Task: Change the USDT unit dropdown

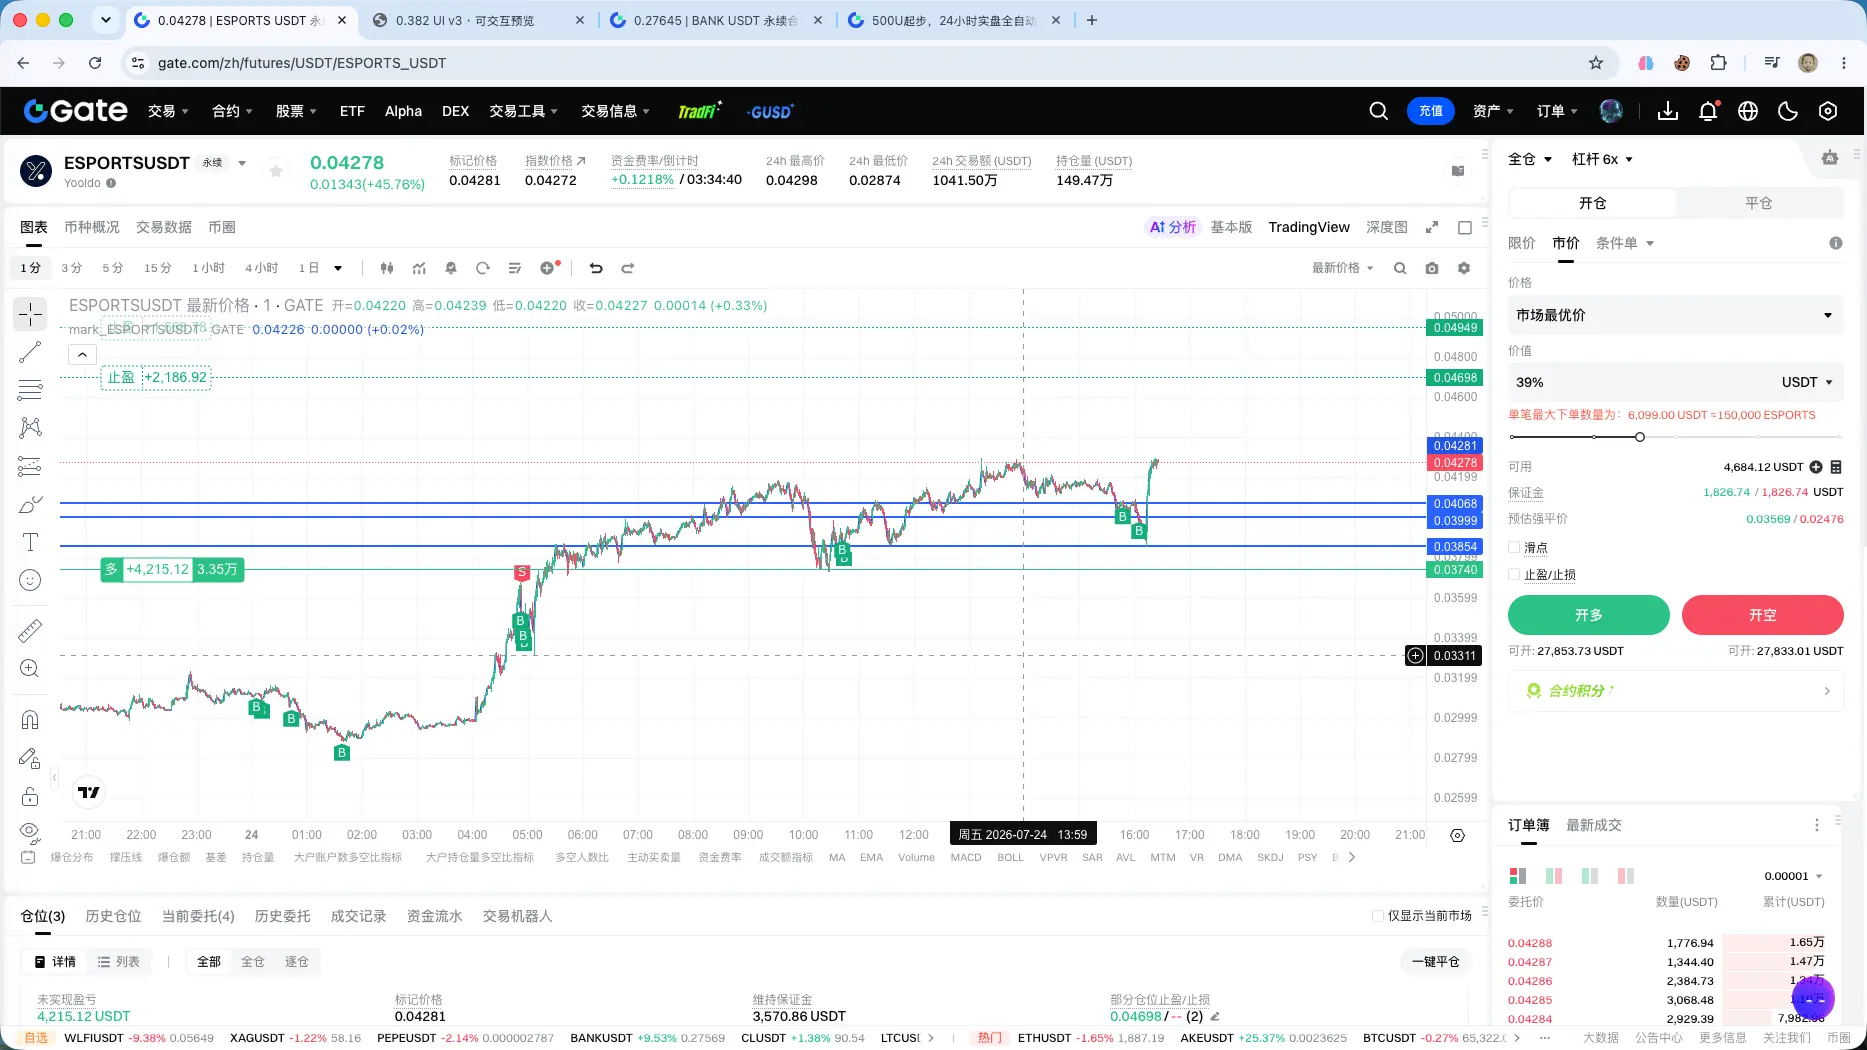Action: click(x=1807, y=382)
